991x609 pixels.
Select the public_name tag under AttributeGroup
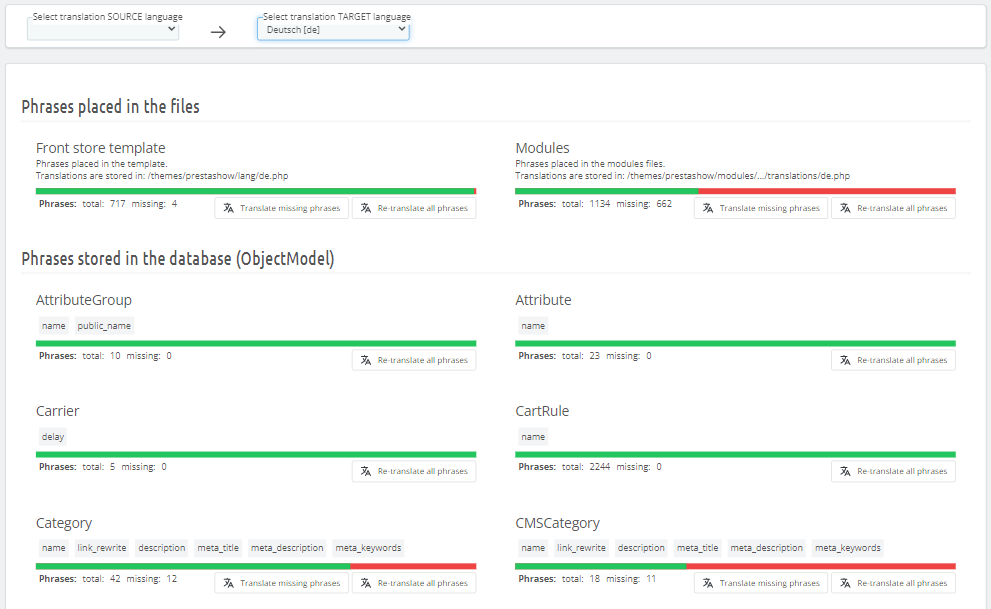[104, 326]
